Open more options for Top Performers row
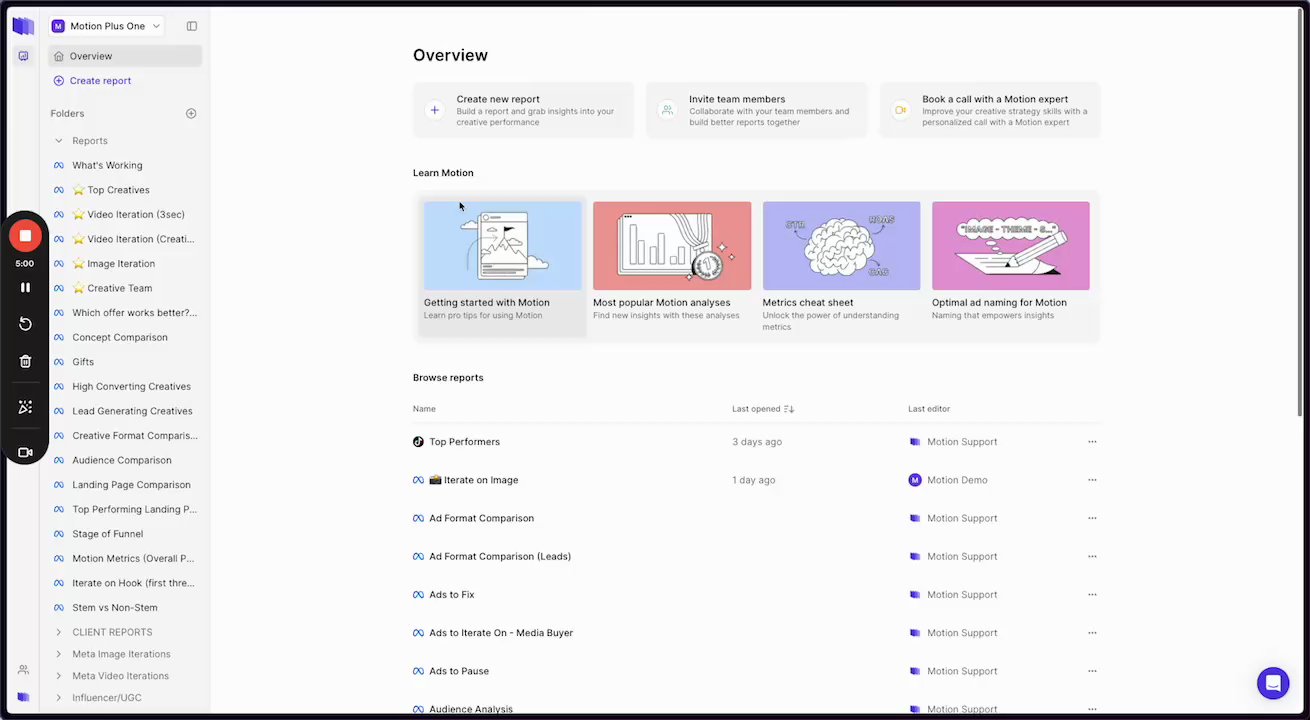The image size is (1310, 720). pyautogui.click(x=1092, y=442)
